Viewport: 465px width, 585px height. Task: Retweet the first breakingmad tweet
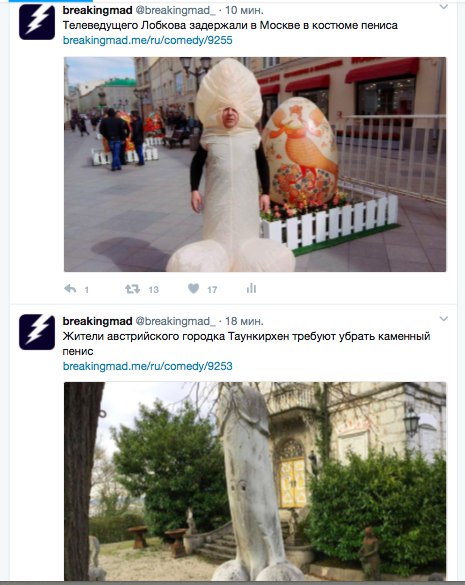click(132, 288)
